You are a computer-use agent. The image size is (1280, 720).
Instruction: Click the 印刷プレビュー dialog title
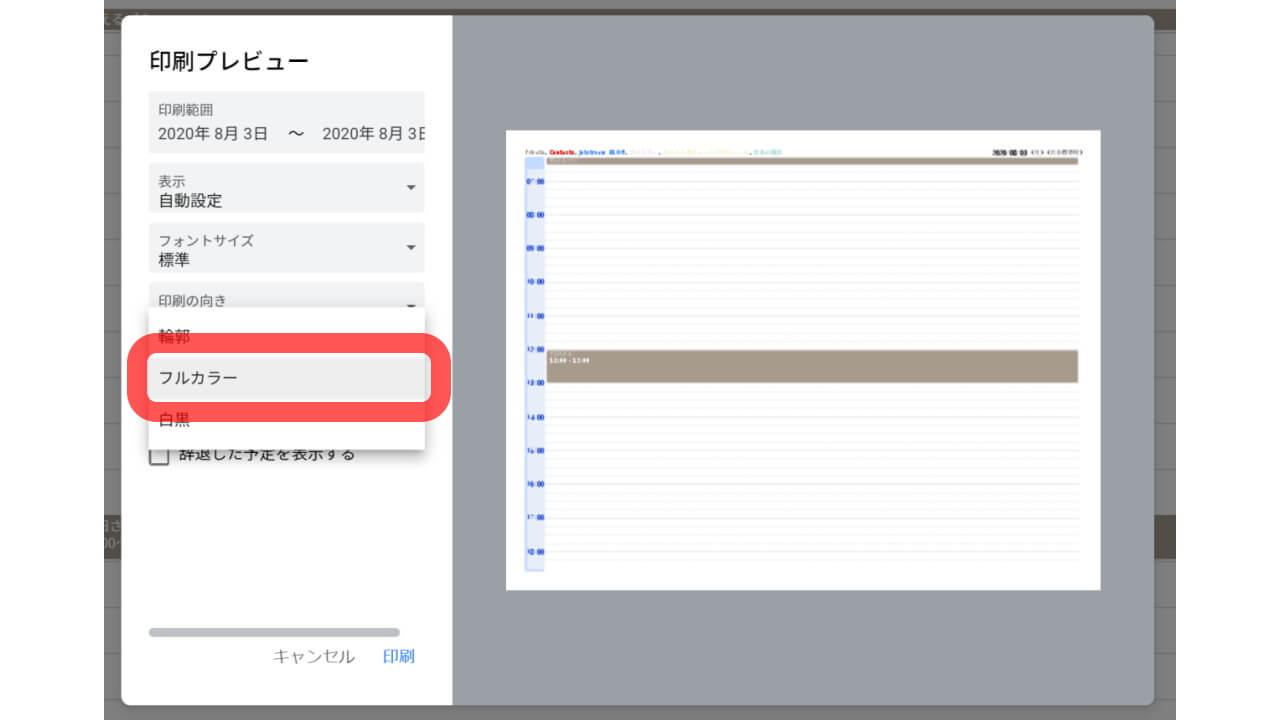229,61
